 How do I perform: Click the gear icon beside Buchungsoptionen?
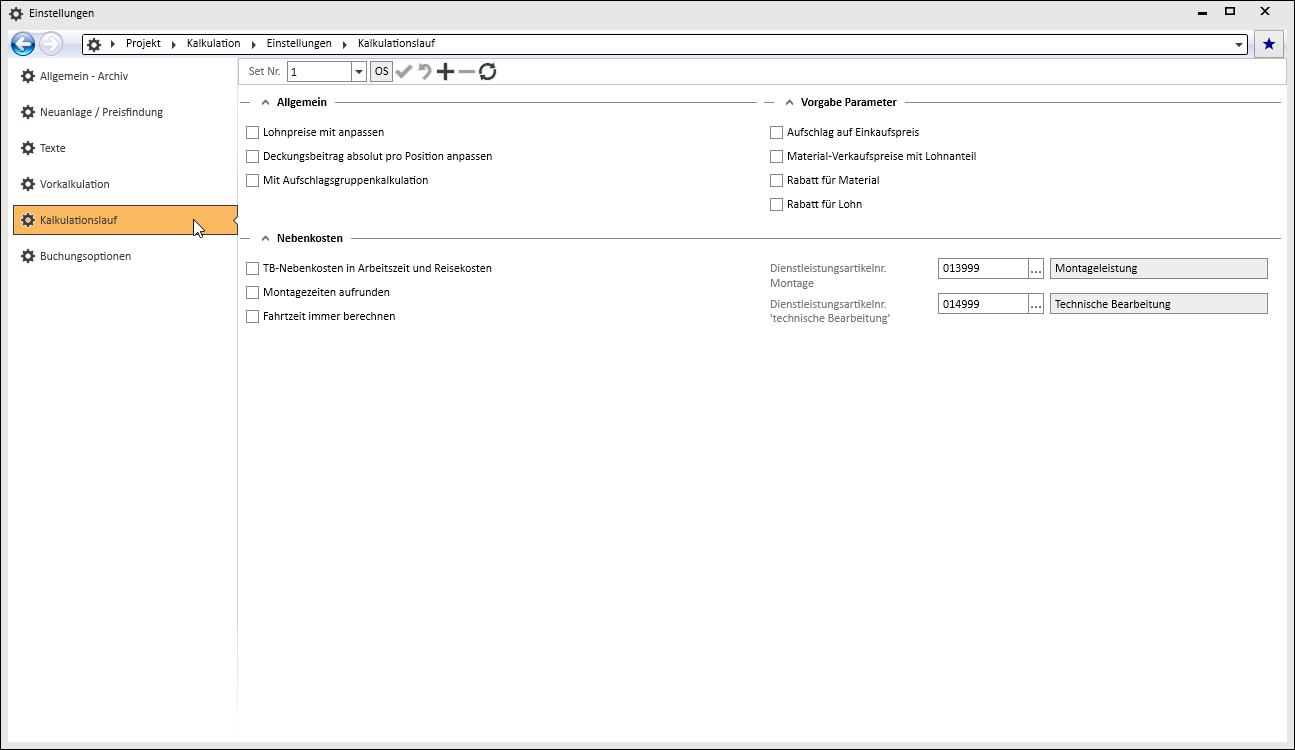tap(28, 256)
